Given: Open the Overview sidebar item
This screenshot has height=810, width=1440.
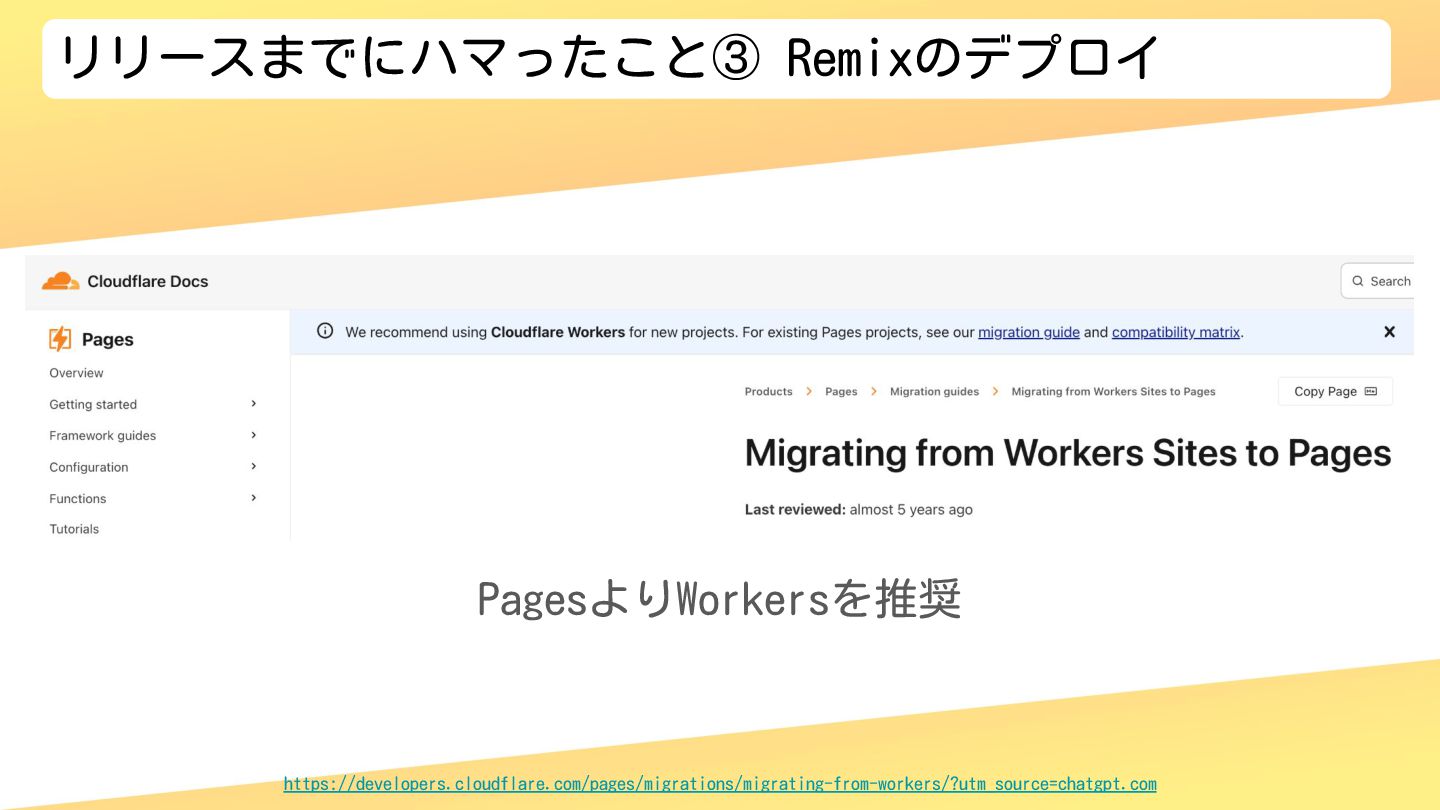Looking at the screenshot, I should point(76,373).
